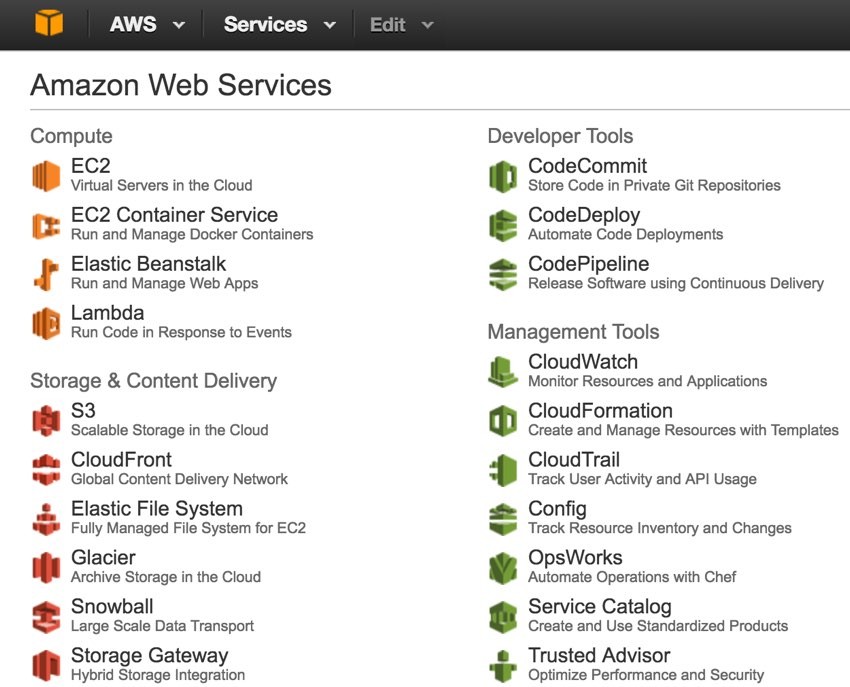Viewport: 850px width, 687px height.
Task: Open the Lambda link
Action: pos(107,312)
